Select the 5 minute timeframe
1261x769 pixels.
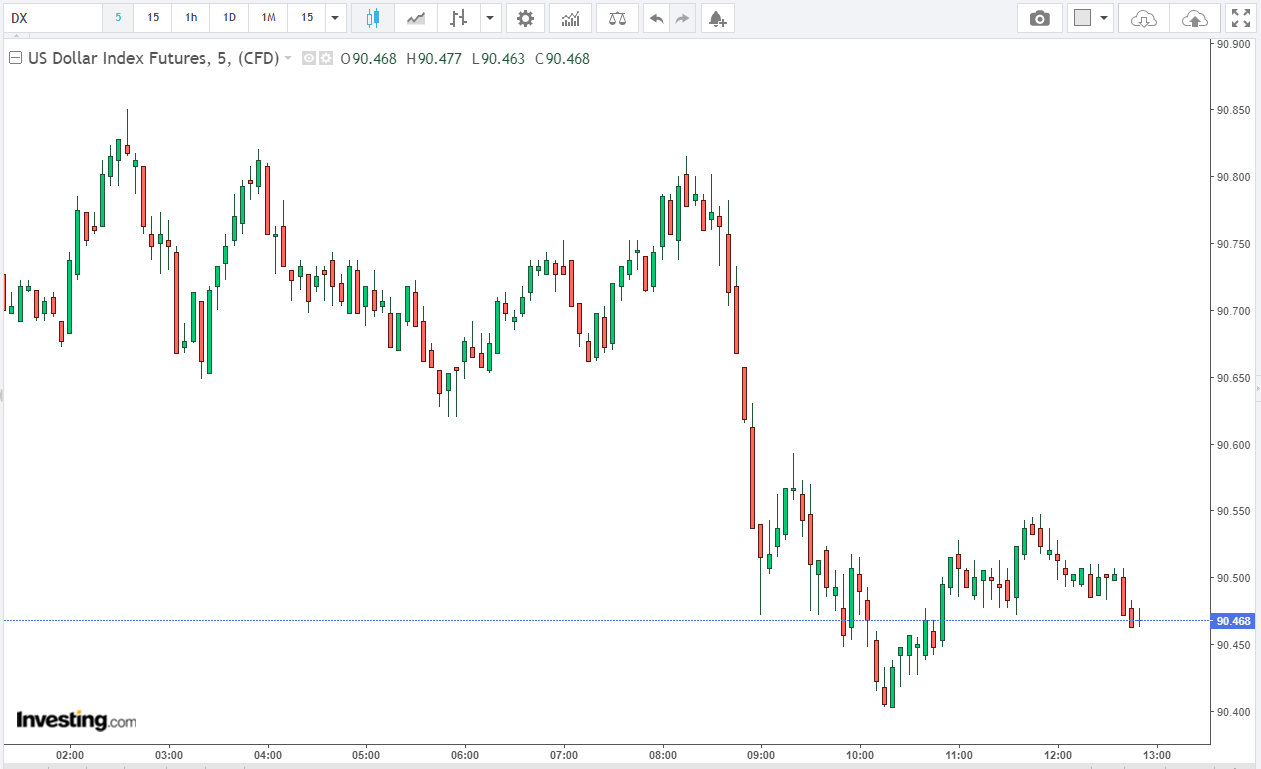pos(118,18)
